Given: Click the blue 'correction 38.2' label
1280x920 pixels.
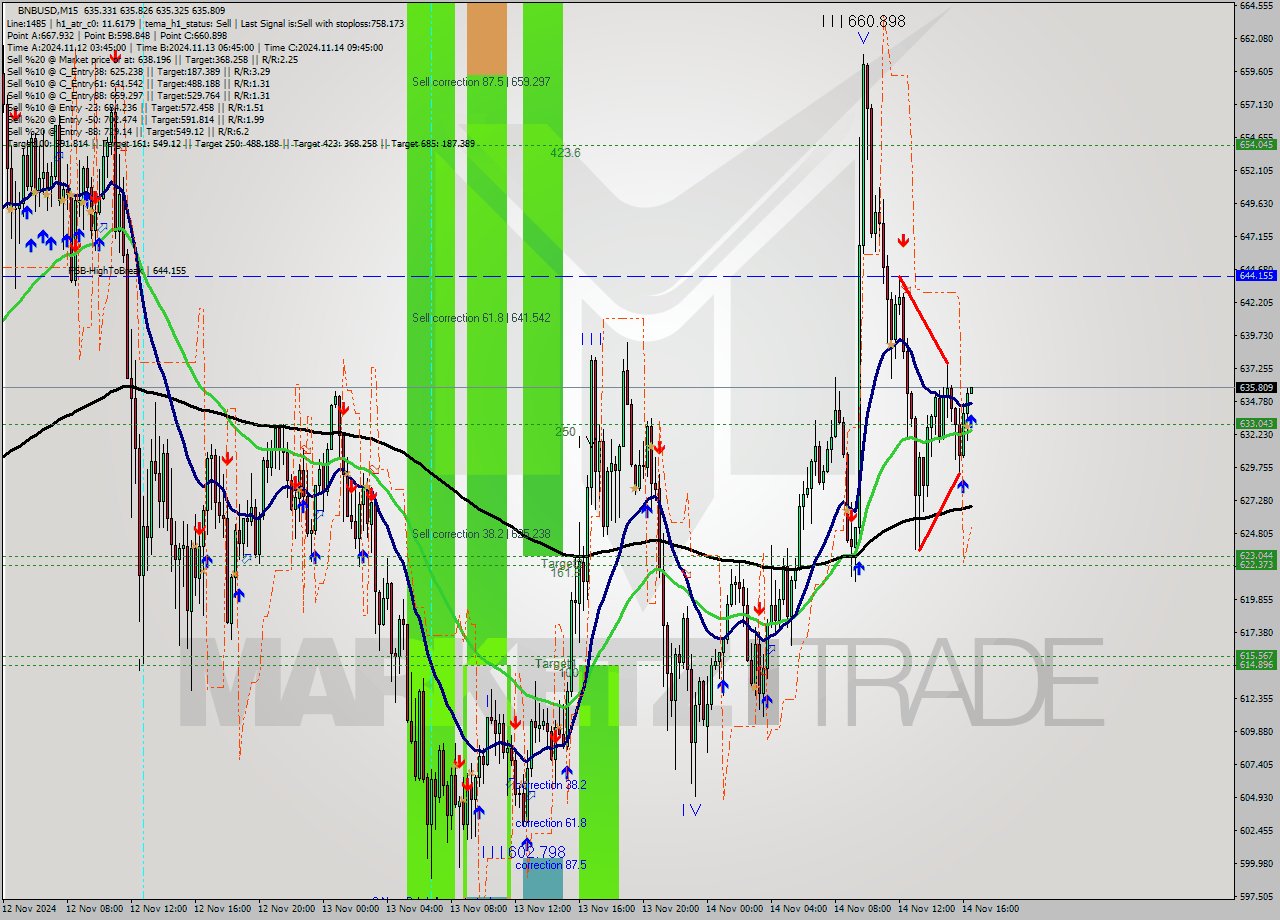Looking at the screenshot, I should click(x=551, y=785).
